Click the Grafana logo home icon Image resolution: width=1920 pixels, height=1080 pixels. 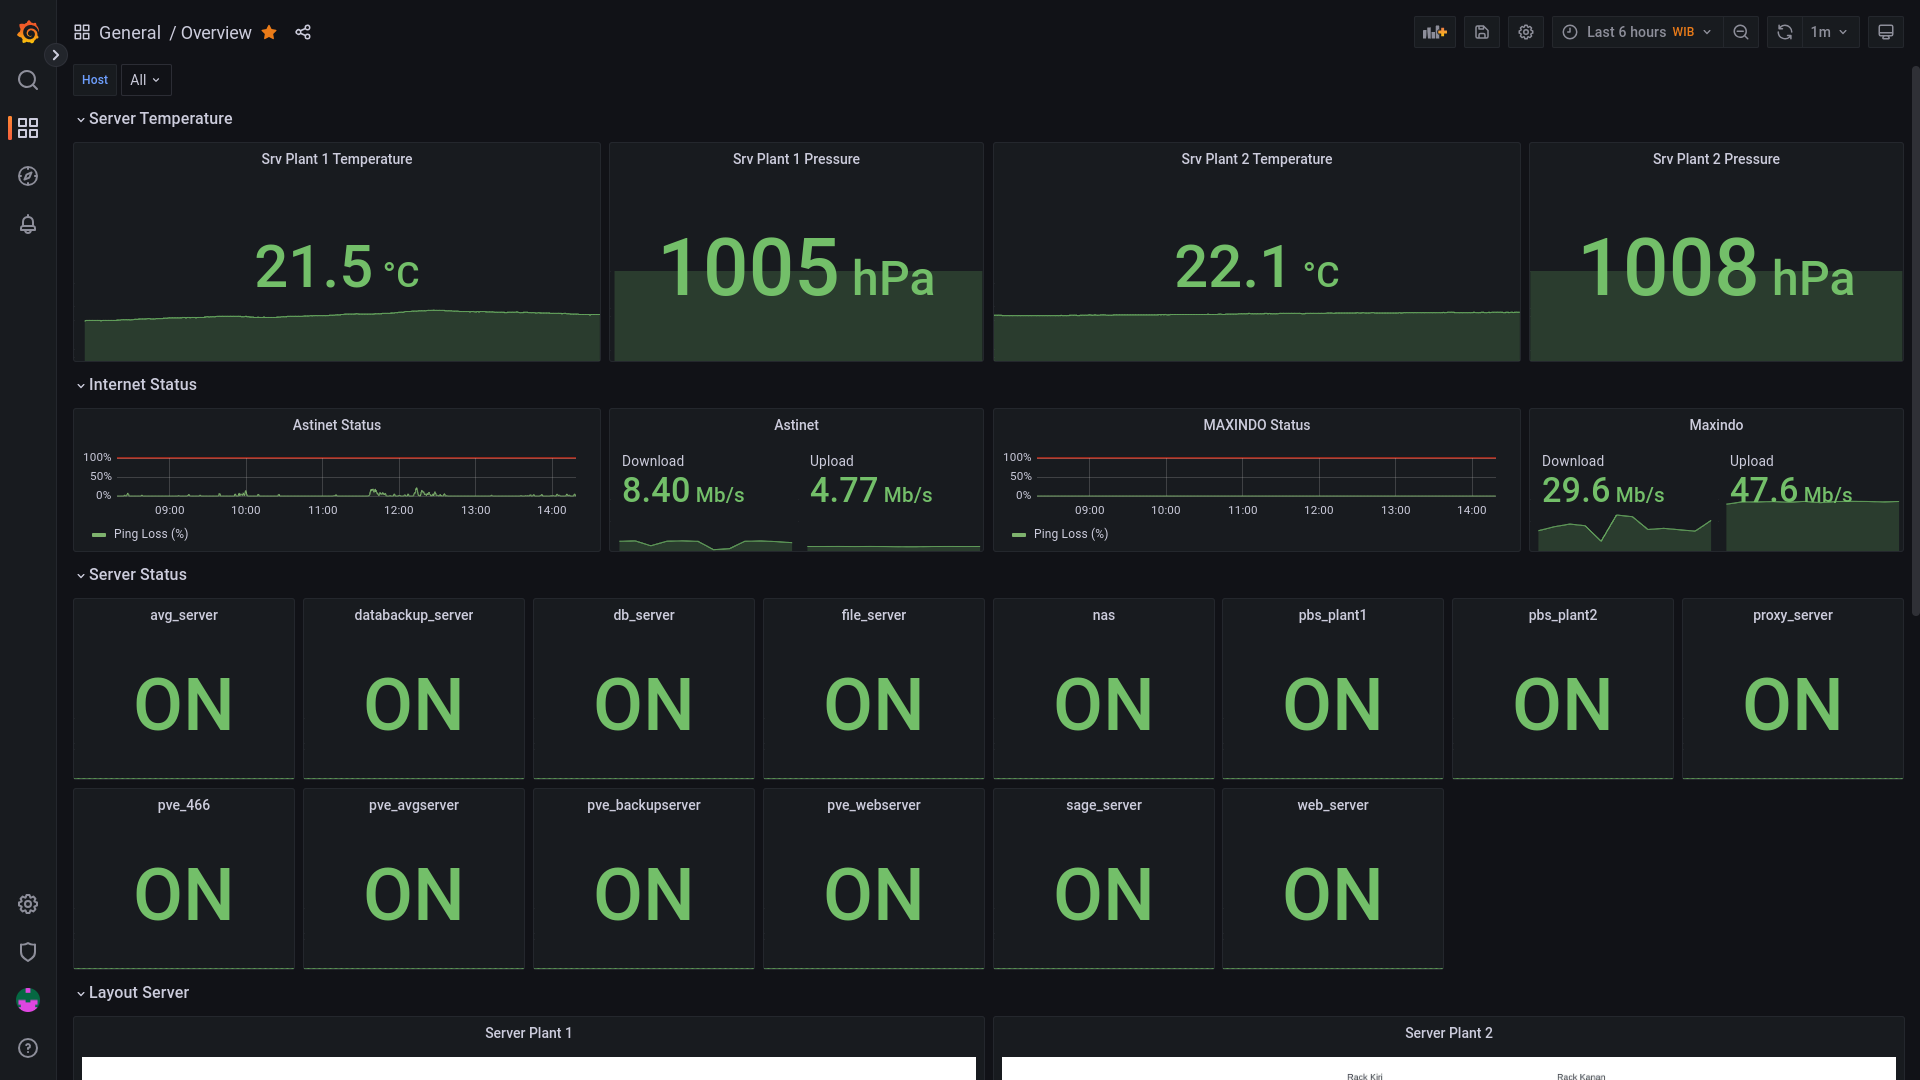click(x=28, y=32)
